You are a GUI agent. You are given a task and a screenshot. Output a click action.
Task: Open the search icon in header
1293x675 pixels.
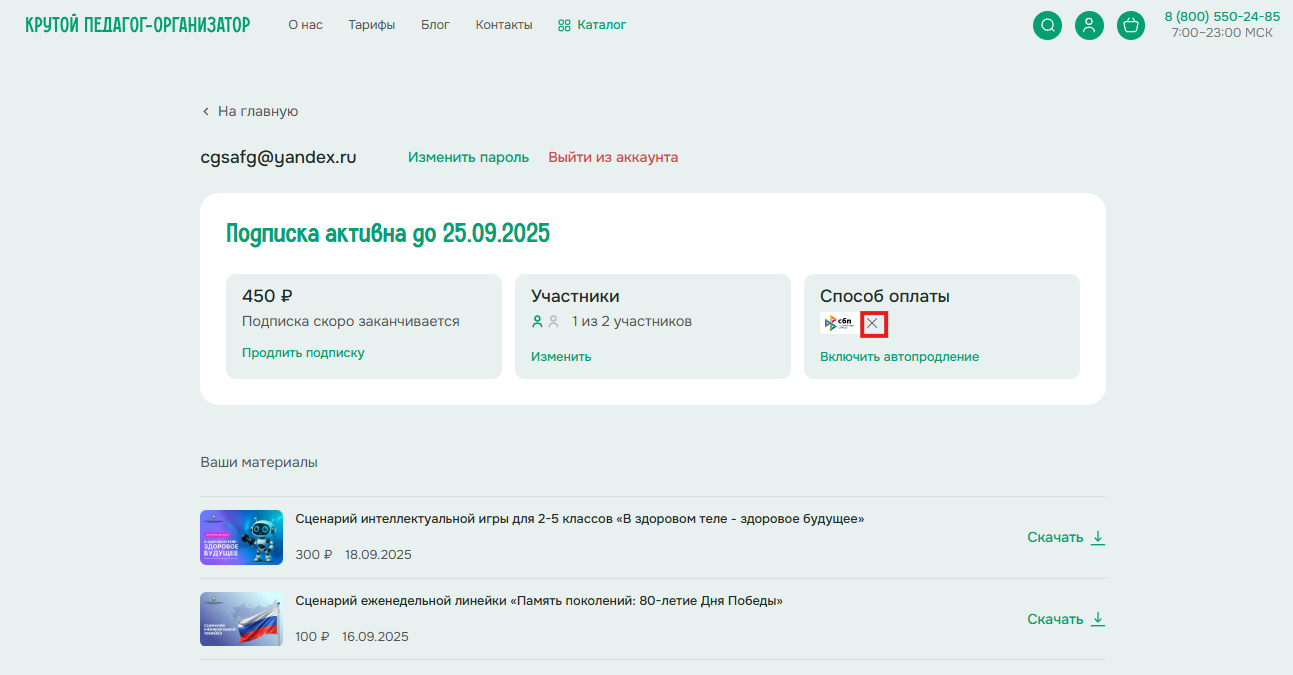pyautogui.click(x=1047, y=26)
